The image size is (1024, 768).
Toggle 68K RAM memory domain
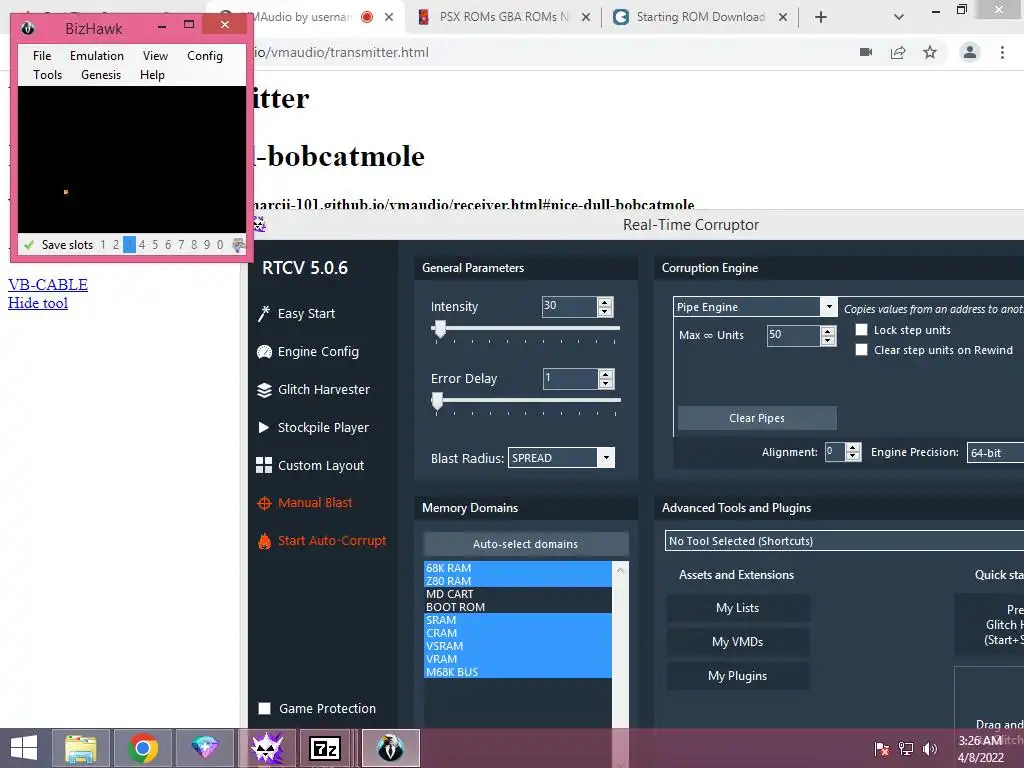(518, 568)
